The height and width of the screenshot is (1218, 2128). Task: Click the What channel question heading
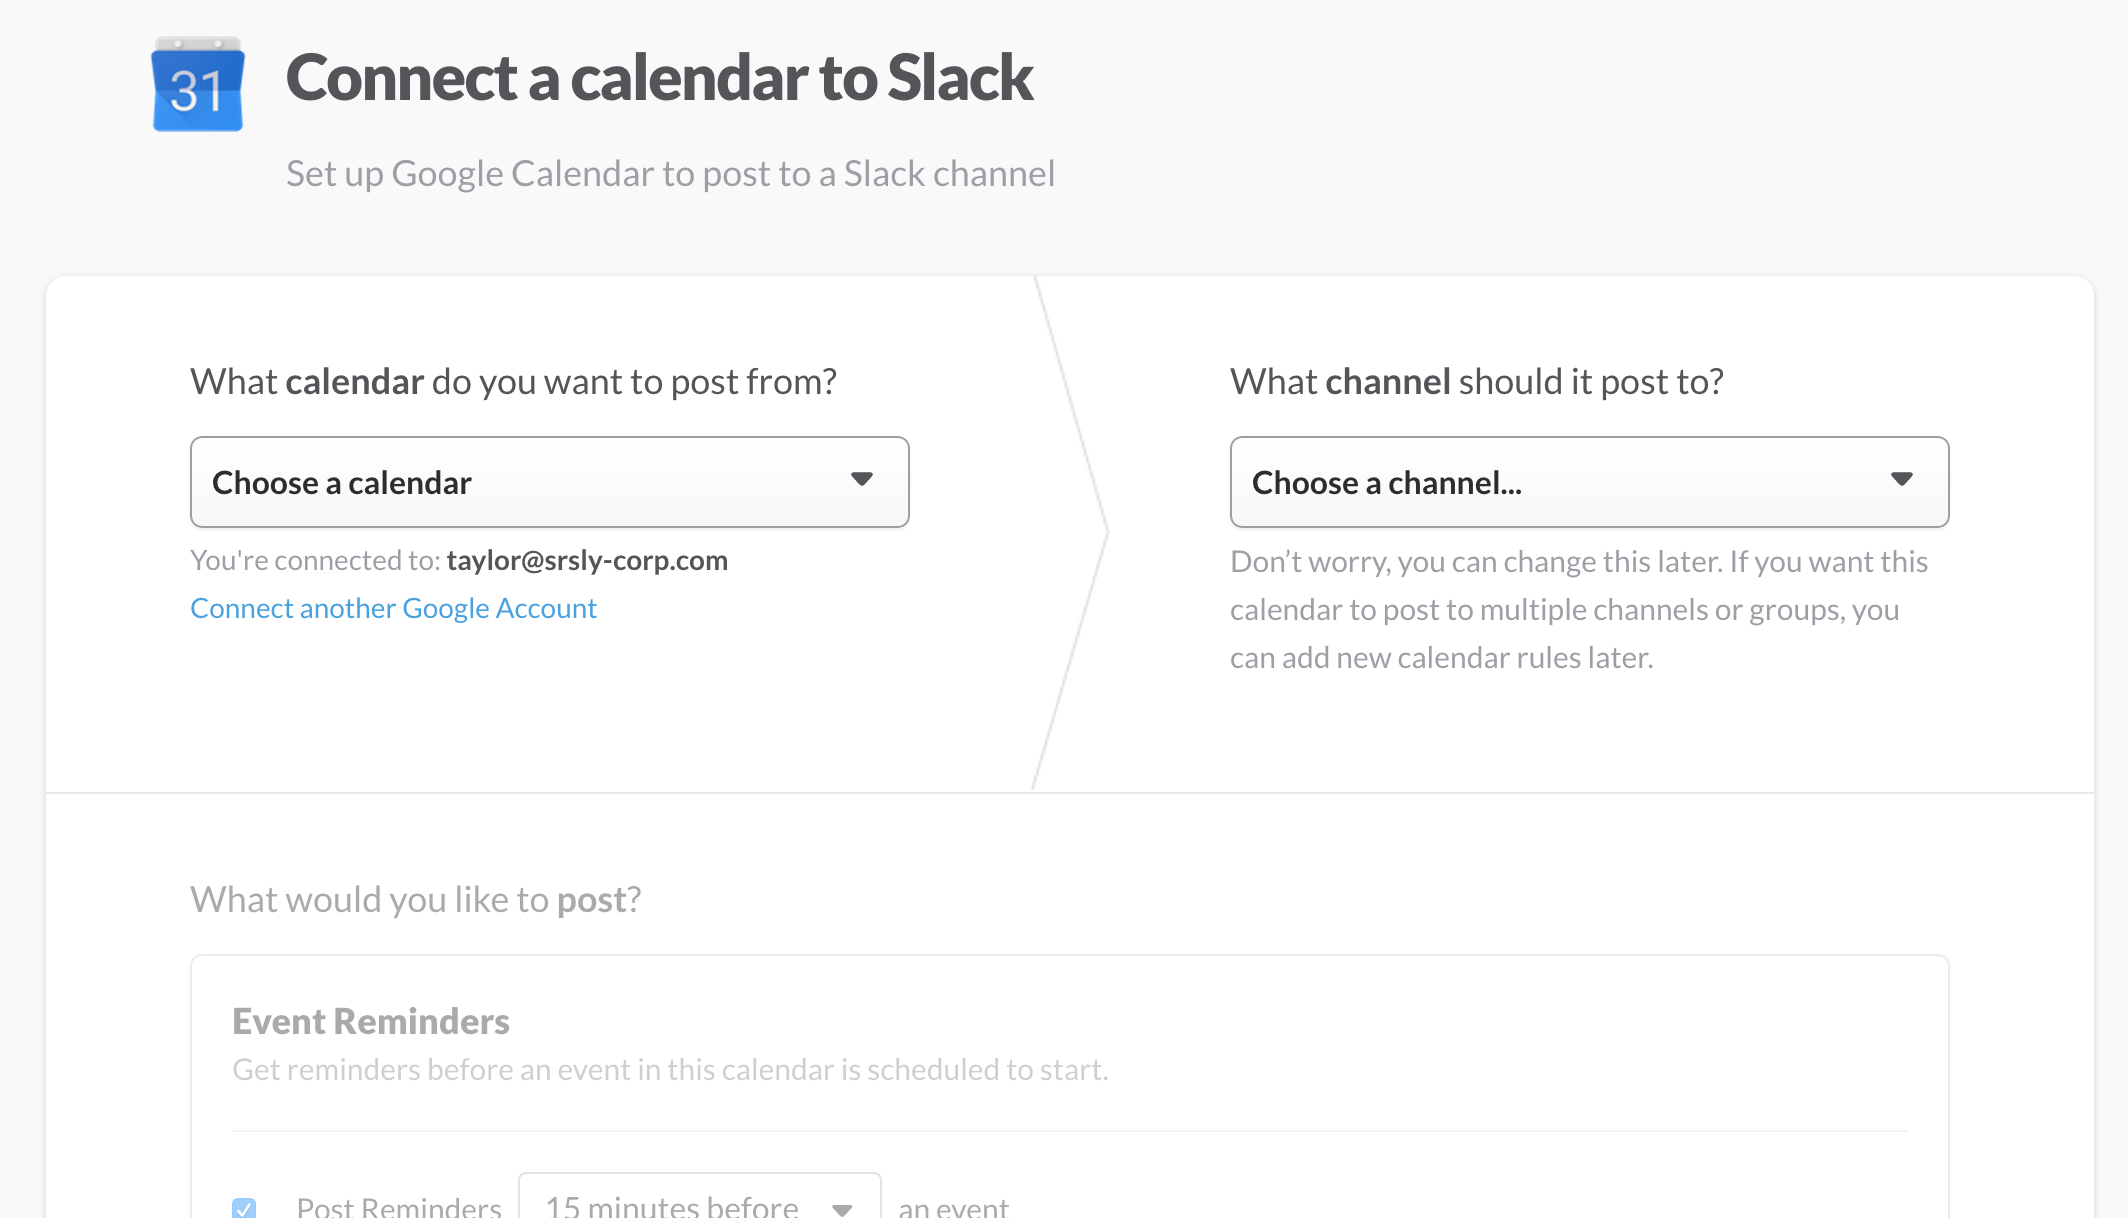[x=1477, y=382]
